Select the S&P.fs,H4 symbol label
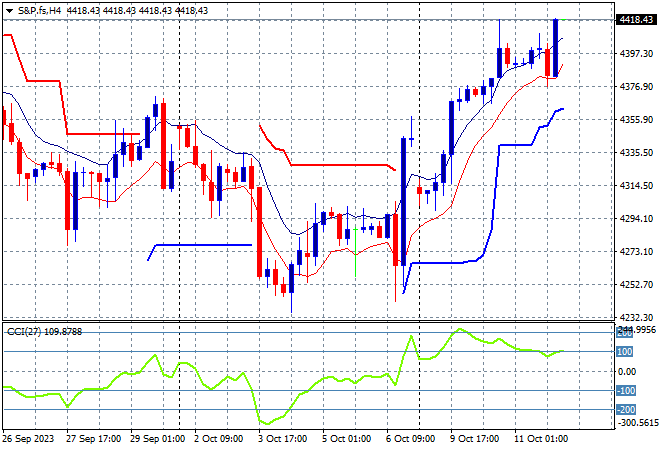 39,11
